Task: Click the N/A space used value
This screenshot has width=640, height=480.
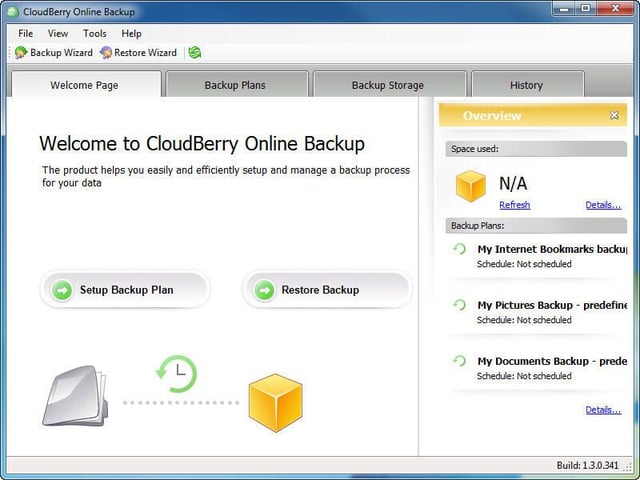Action: (513, 184)
